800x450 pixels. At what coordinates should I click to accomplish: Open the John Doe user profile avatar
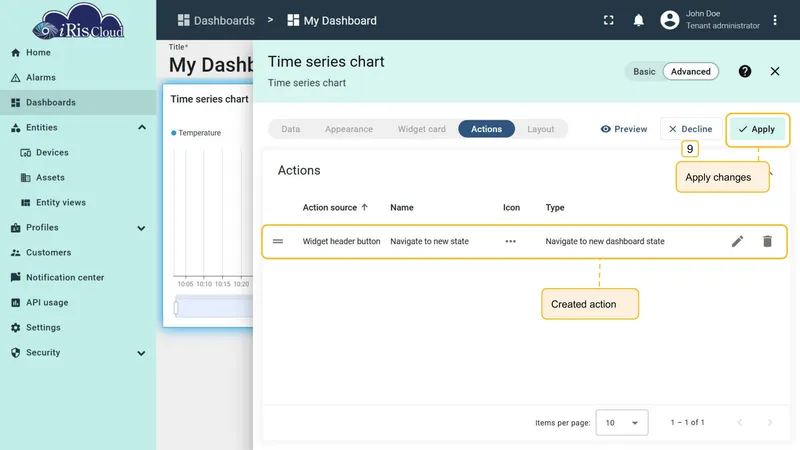[670, 20]
